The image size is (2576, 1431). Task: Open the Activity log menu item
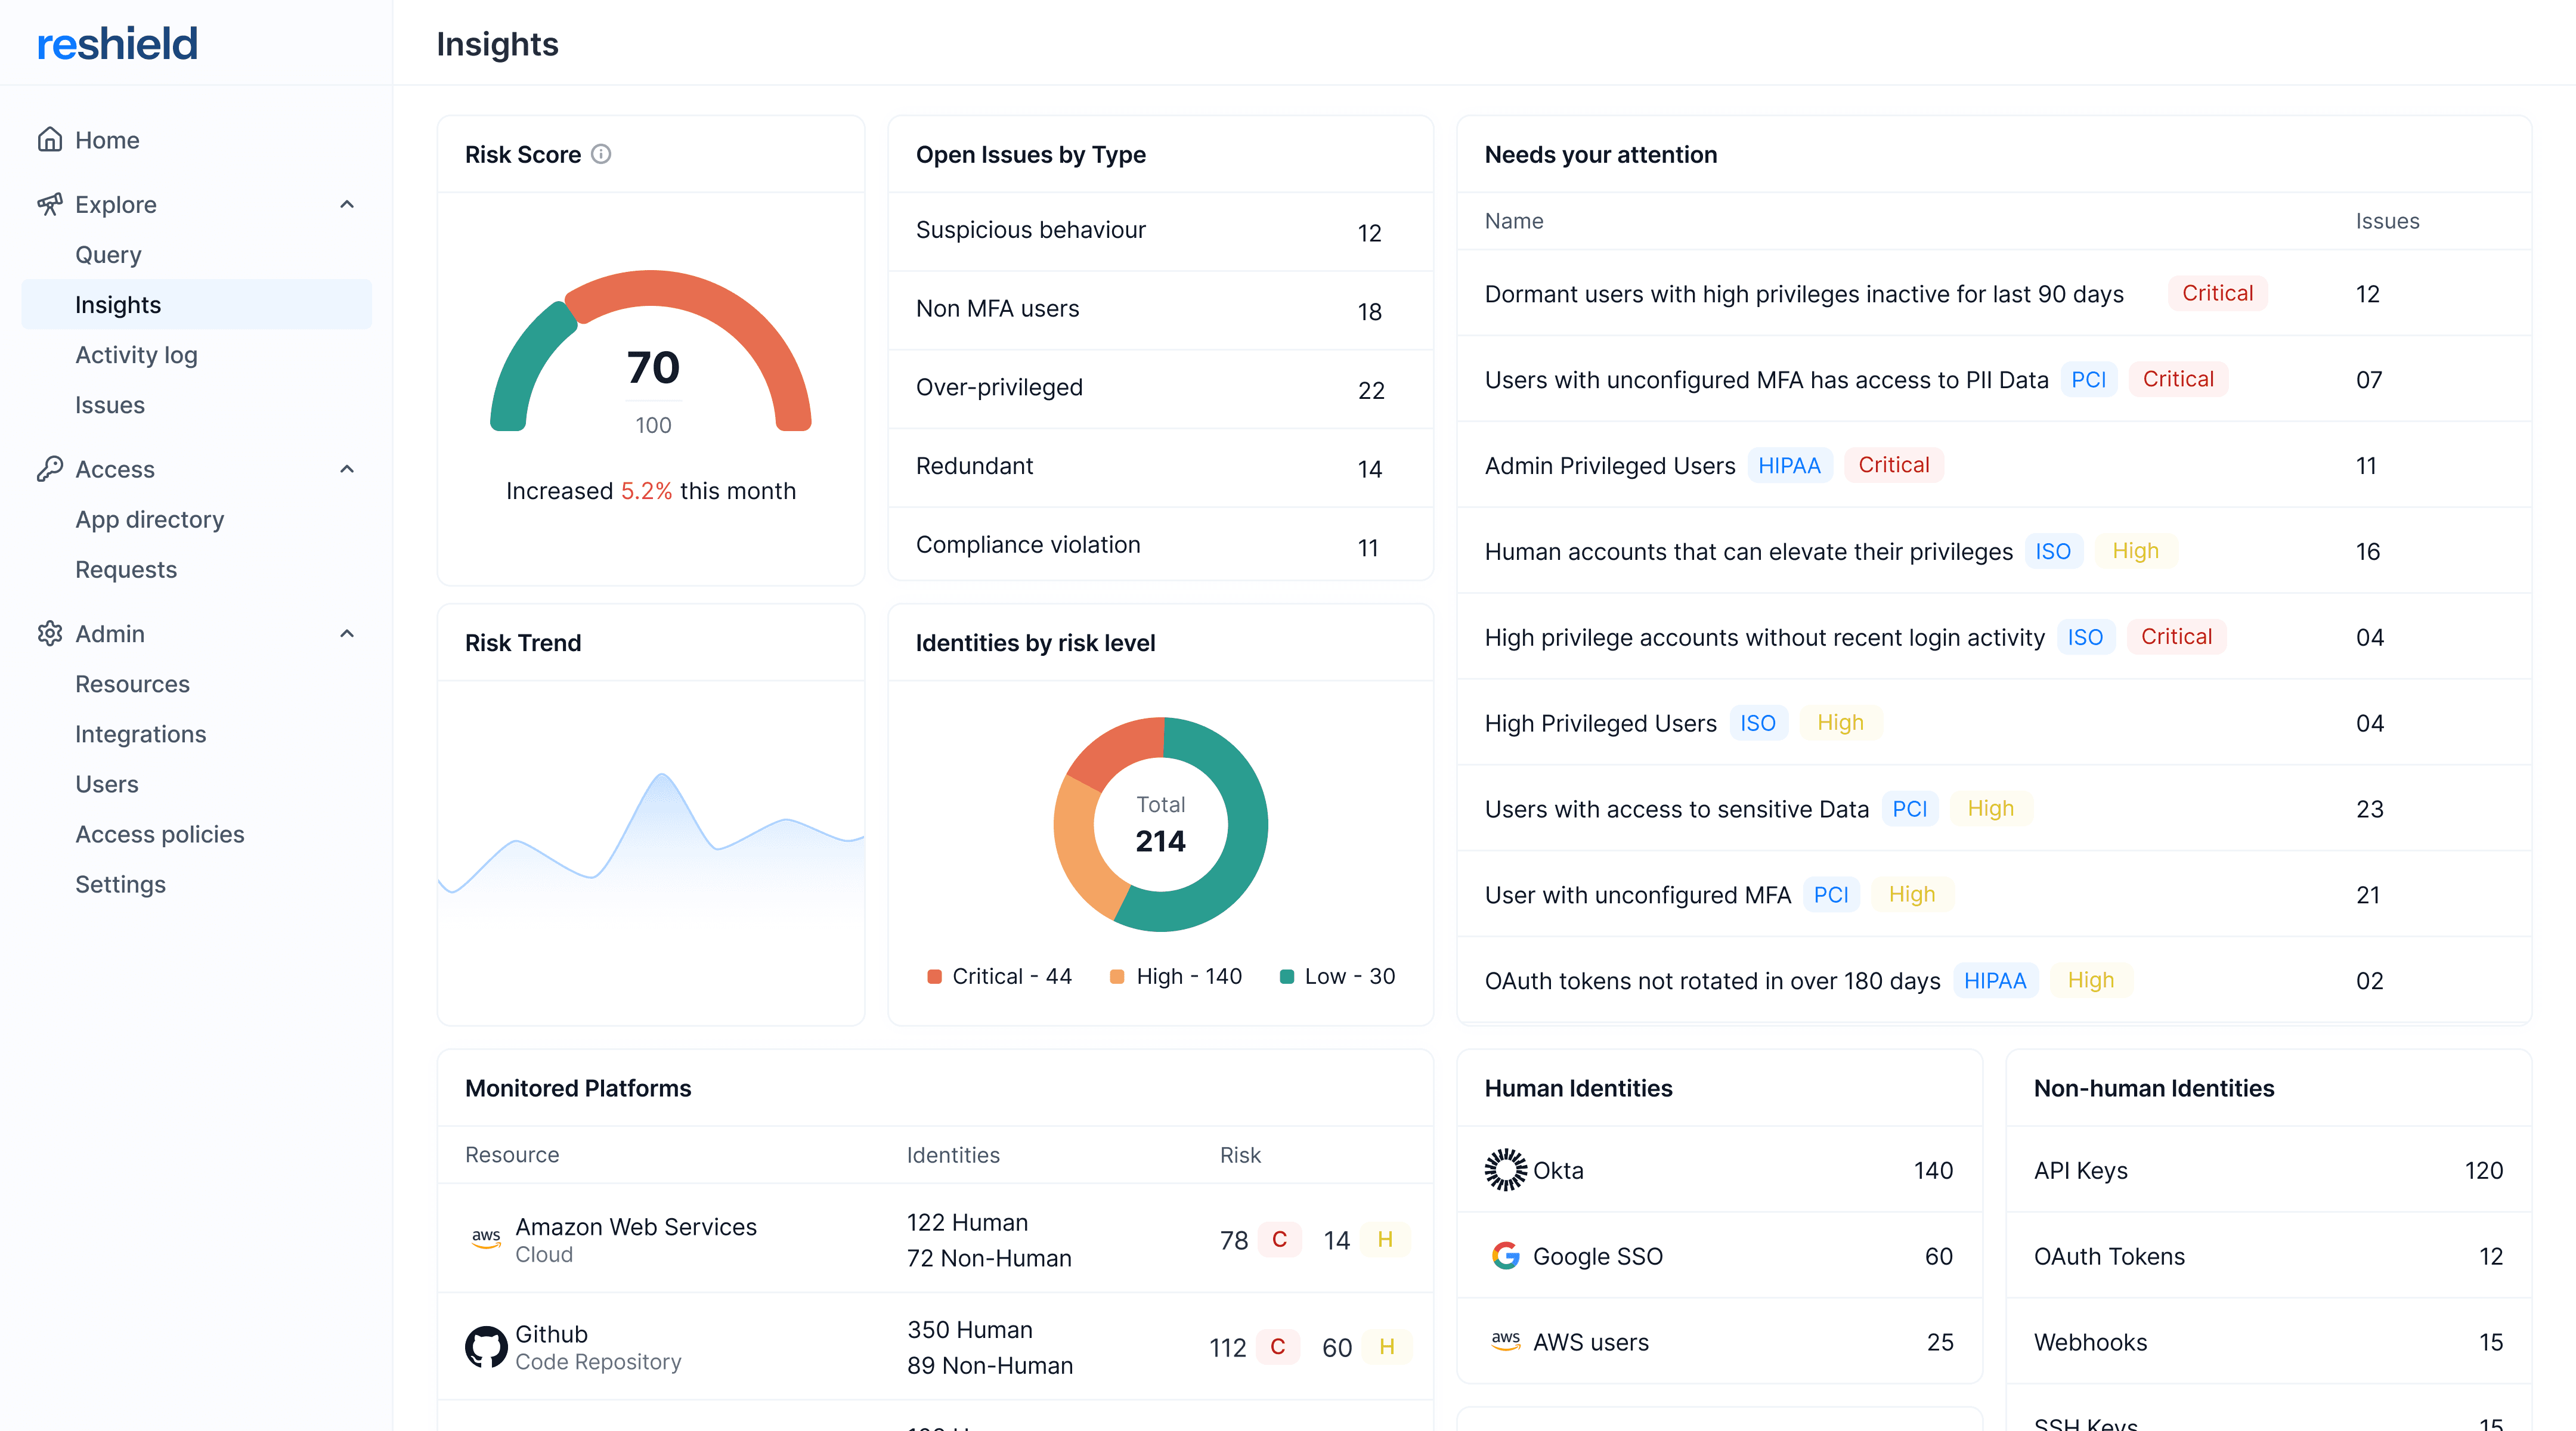pyautogui.click(x=137, y=355)
